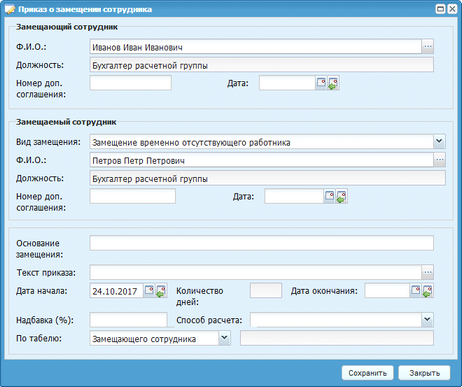Expand the Вид замещения dropdown
Image resolution: width=462 pixels, height=387 pixels.
tap(439, 142)
